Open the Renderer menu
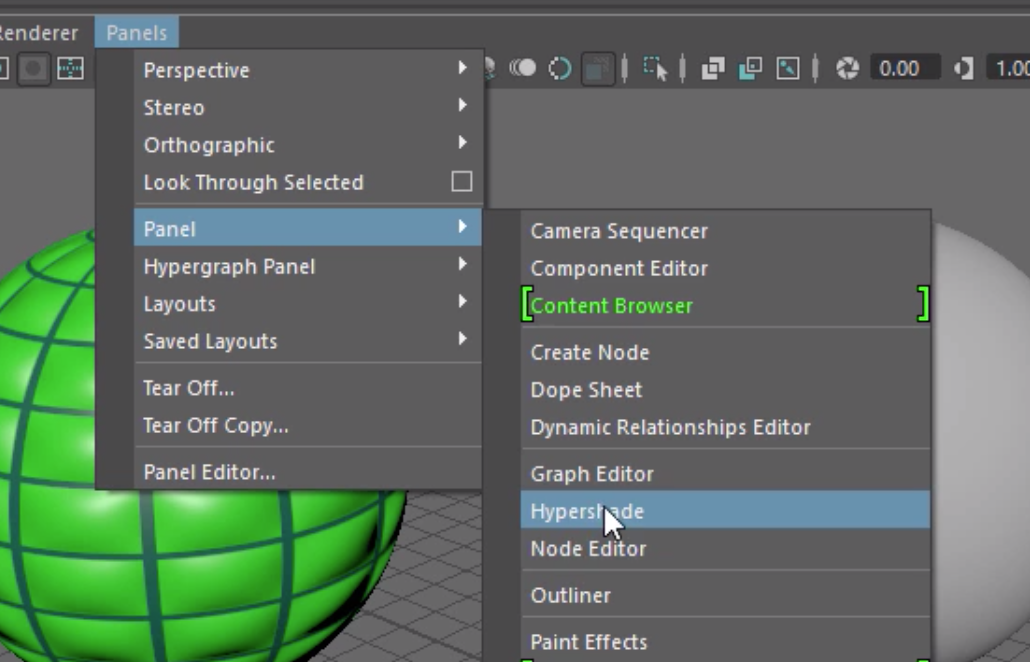The width and height of the screenshot is (1030, 662). coord(40,32)
